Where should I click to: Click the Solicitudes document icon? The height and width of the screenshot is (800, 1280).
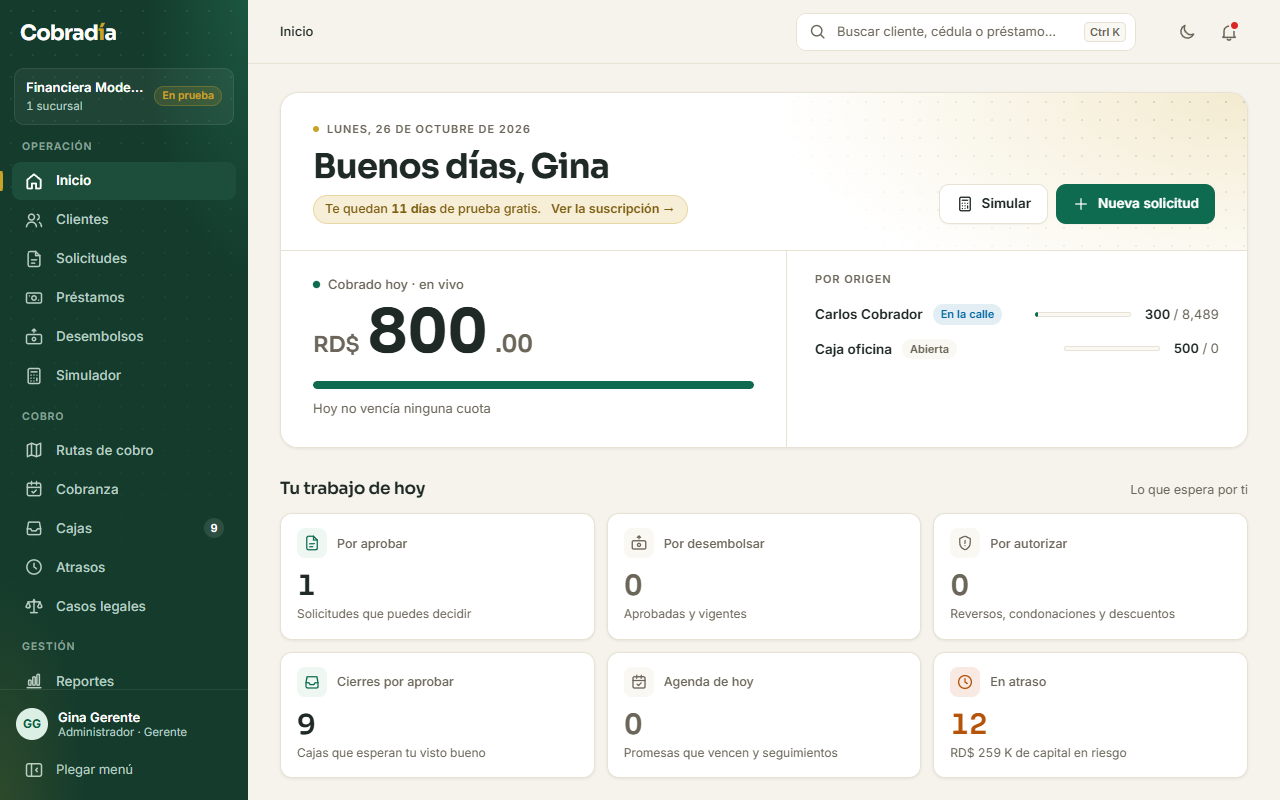[x=34, y=259]
